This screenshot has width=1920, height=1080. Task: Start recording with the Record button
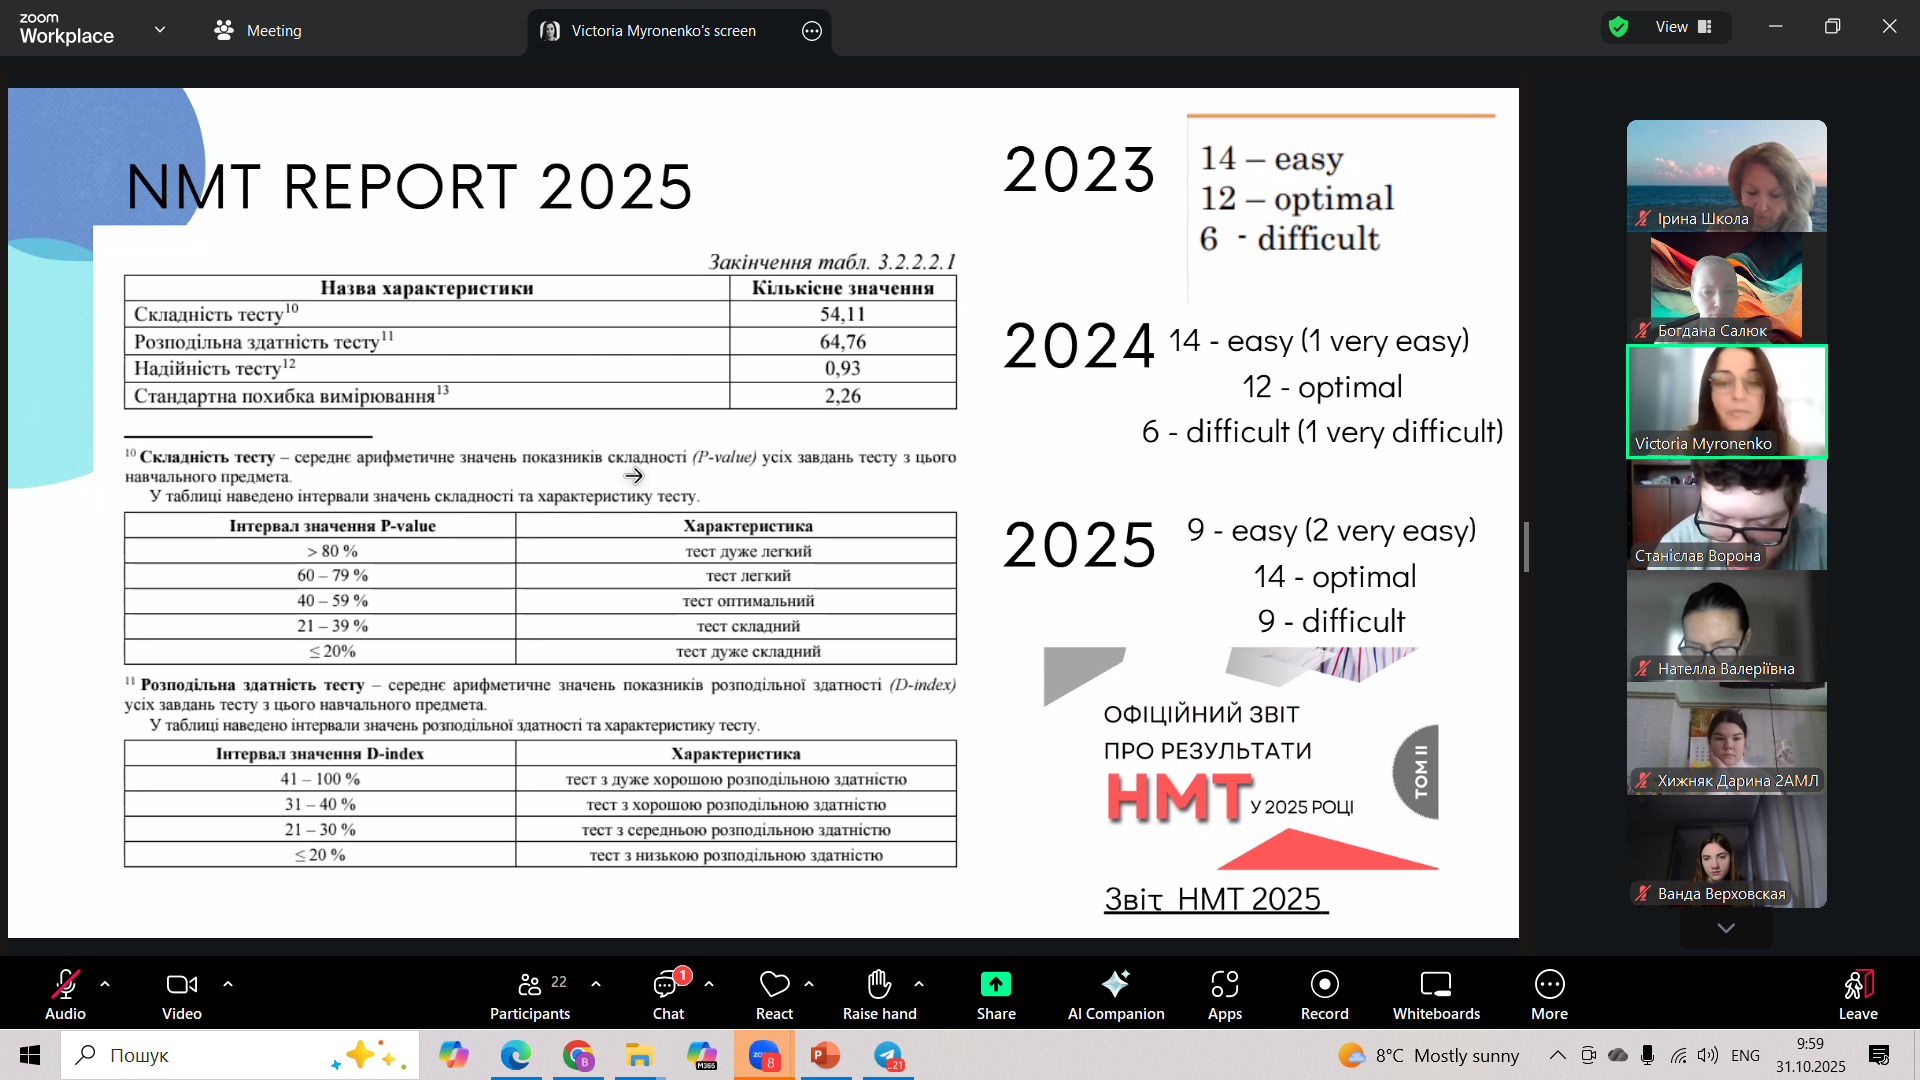point(1324,985)
